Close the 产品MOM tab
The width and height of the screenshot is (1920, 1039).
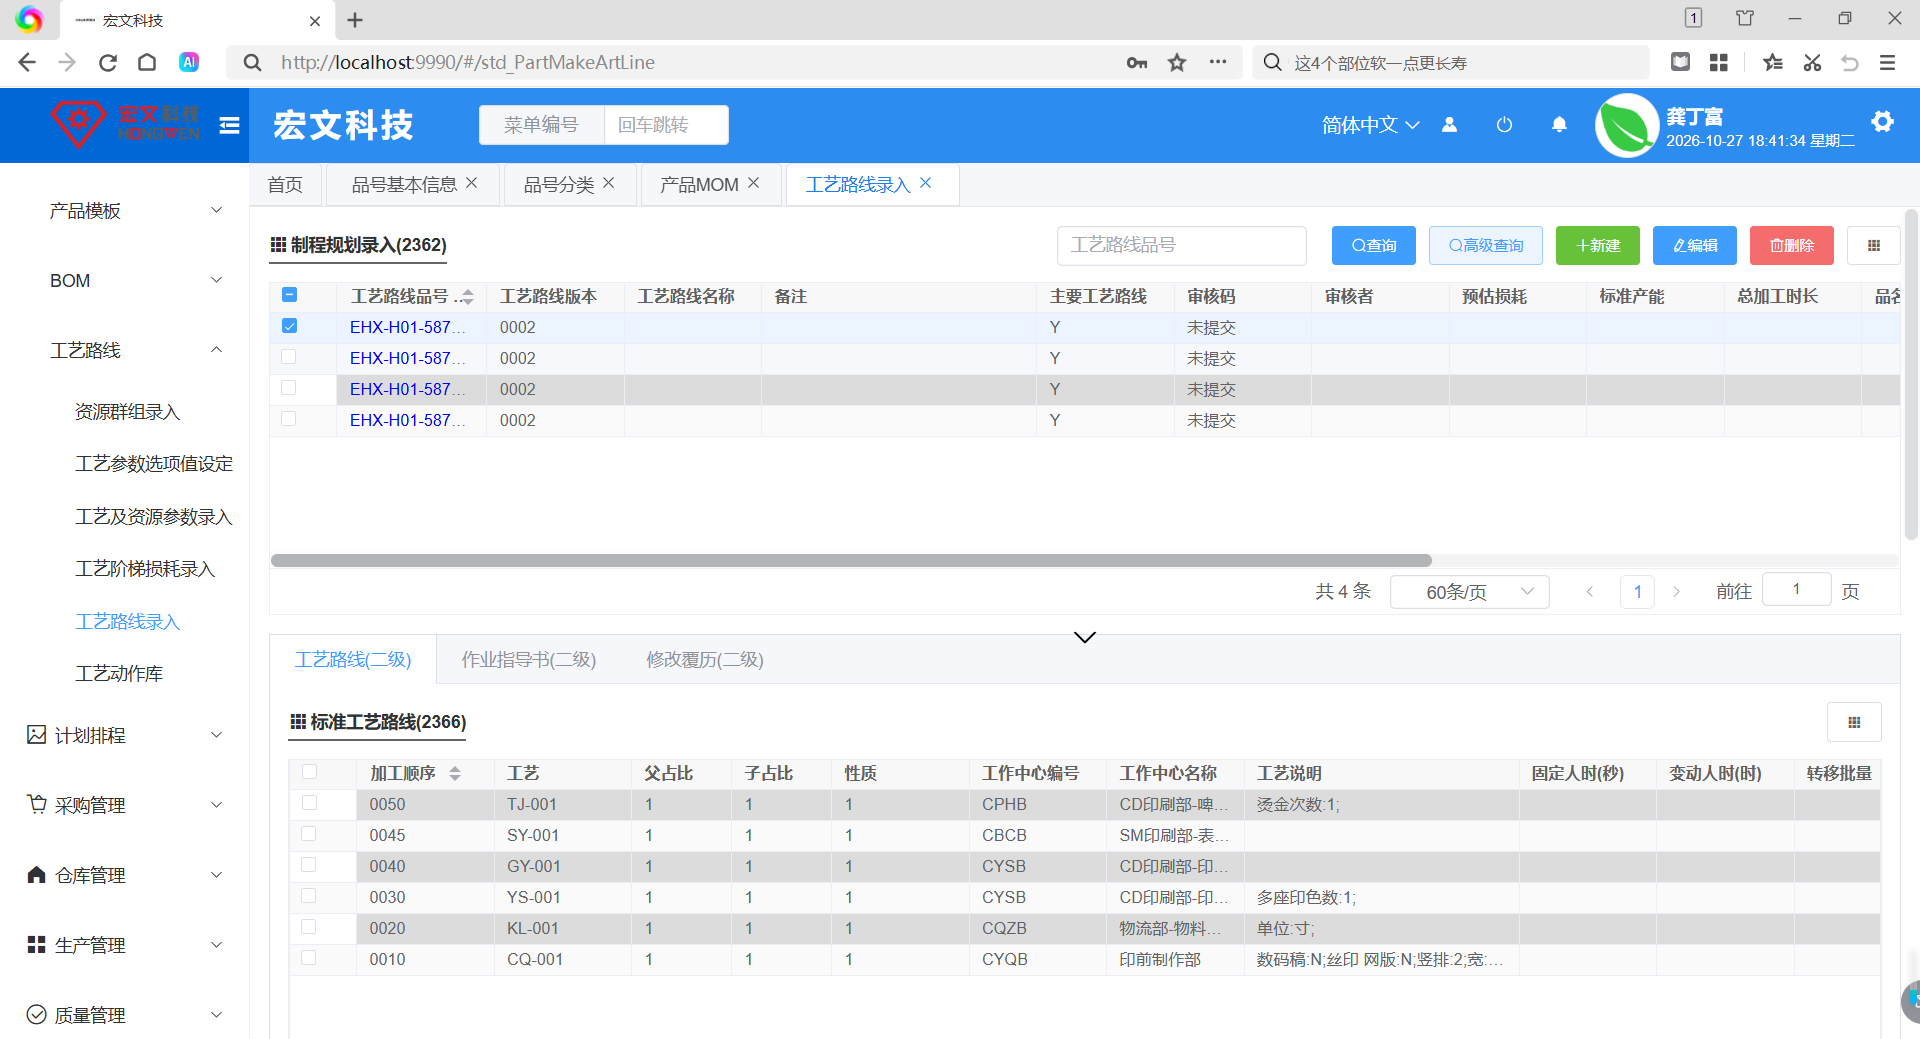click(x=754, y=183)
